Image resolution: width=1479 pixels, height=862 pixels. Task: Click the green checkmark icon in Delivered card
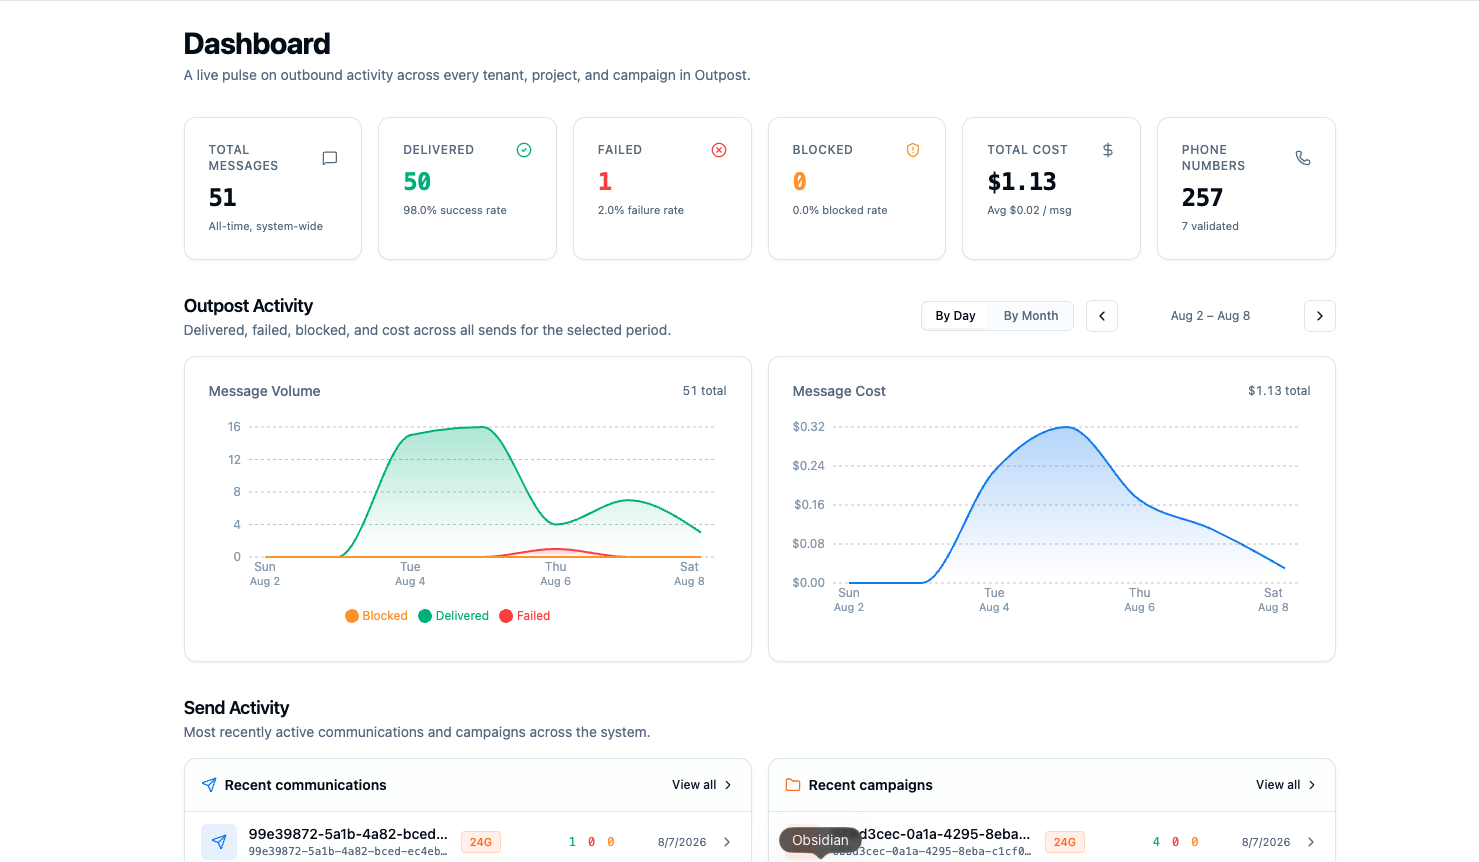pos(524,150)
